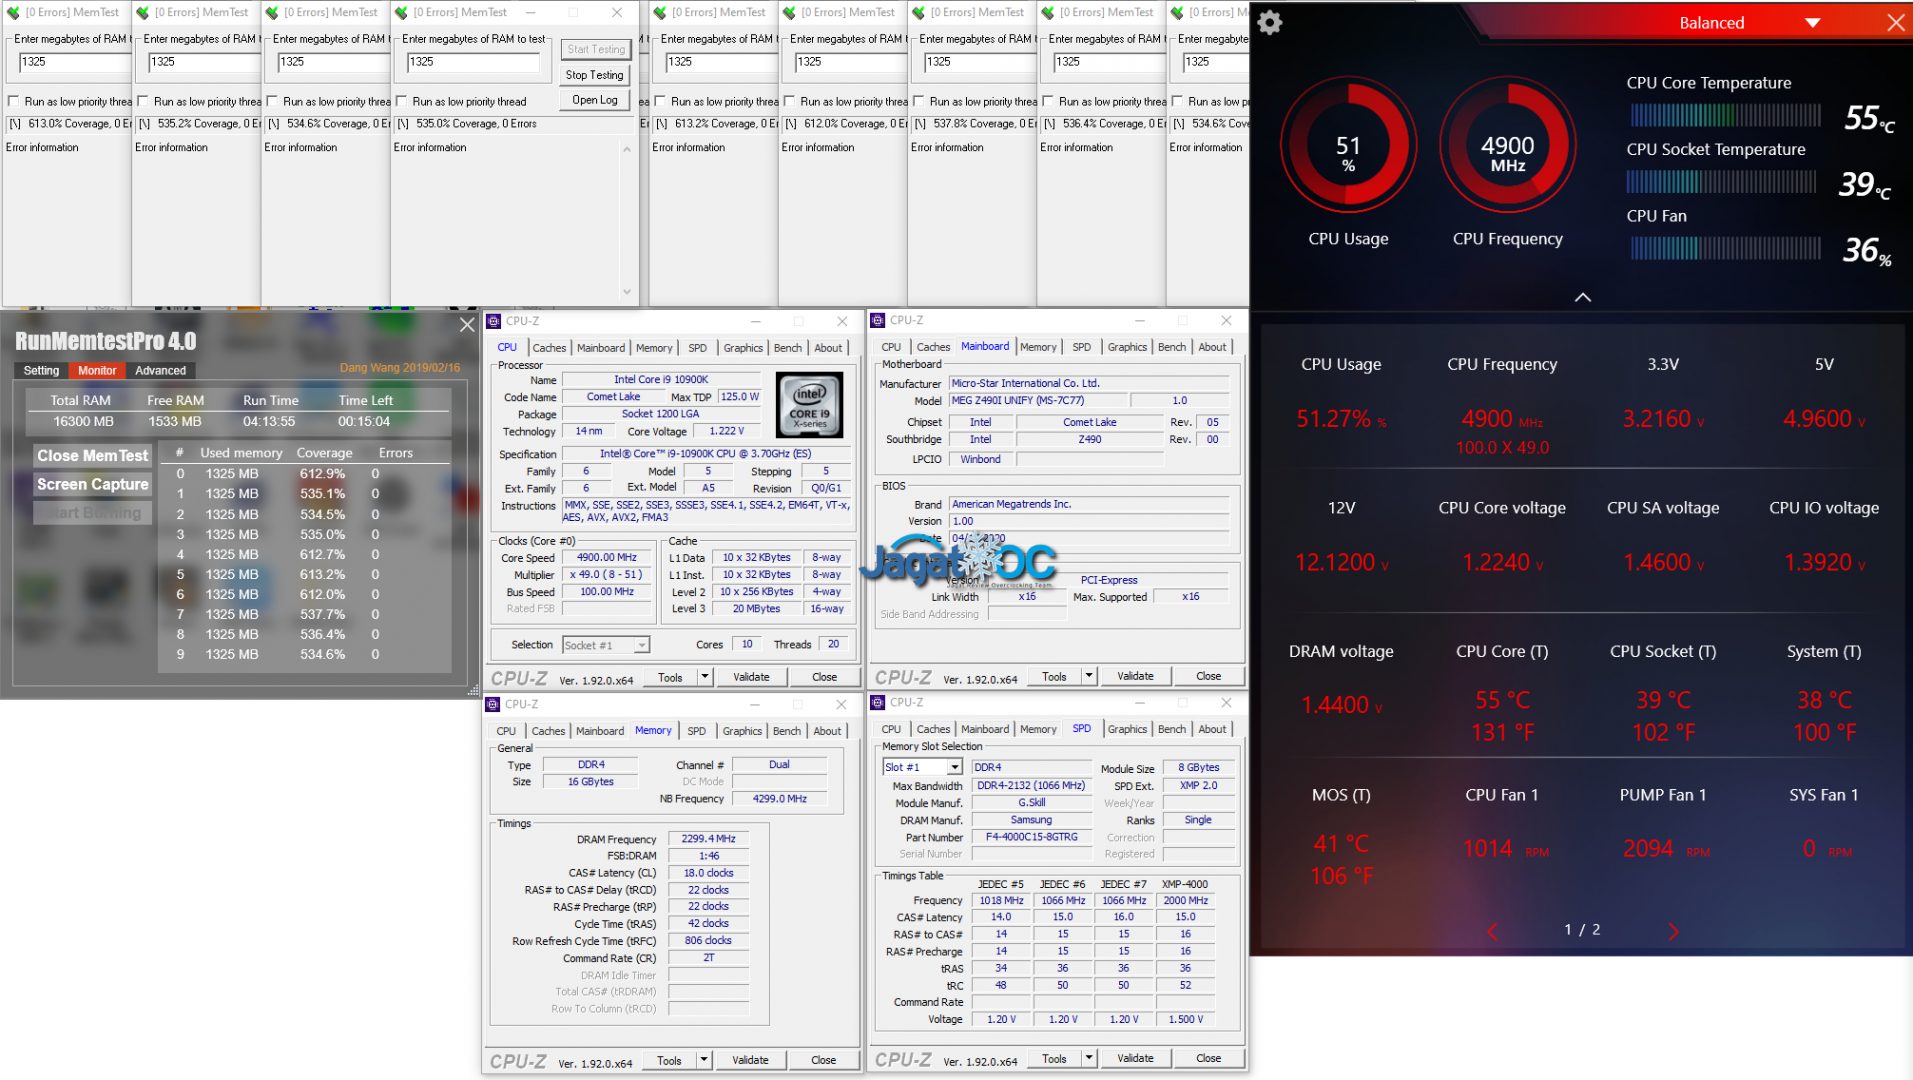
Task: Click the CPU Fan percentage bar meter
Action: 1725,248
